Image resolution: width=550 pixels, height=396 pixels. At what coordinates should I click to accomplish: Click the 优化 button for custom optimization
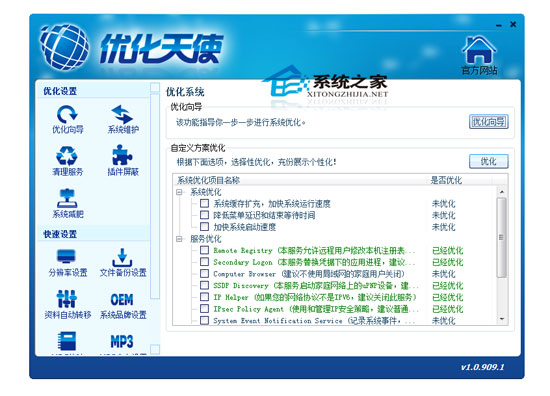tap(489, 162)
